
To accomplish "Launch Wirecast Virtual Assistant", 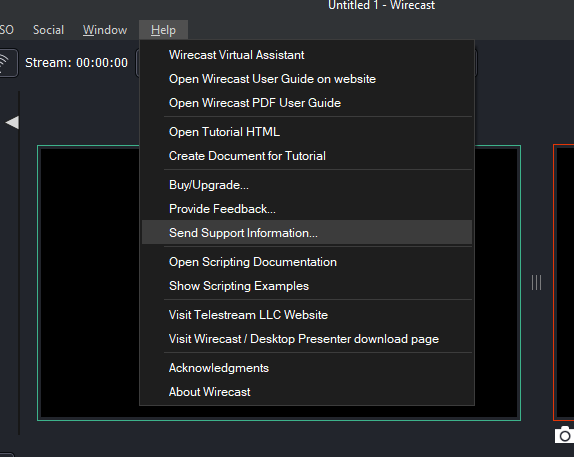I will click(307, 55).
